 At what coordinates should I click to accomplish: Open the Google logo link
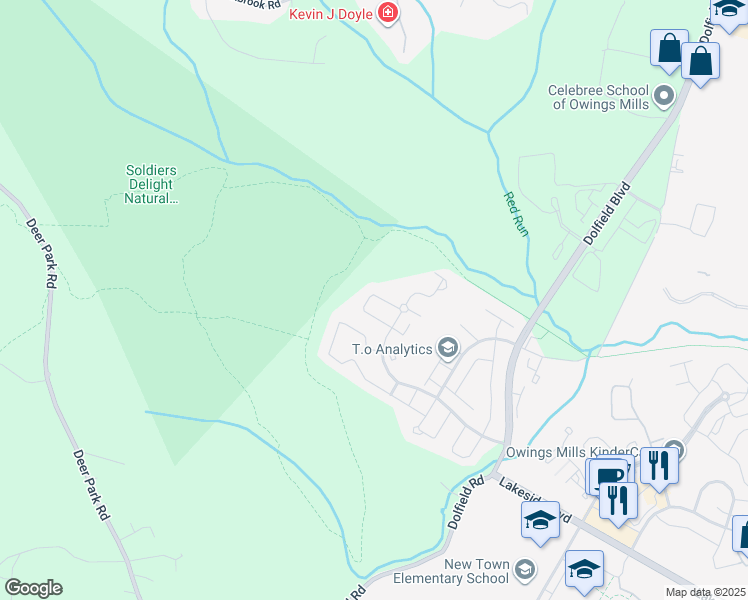(33, 588)
